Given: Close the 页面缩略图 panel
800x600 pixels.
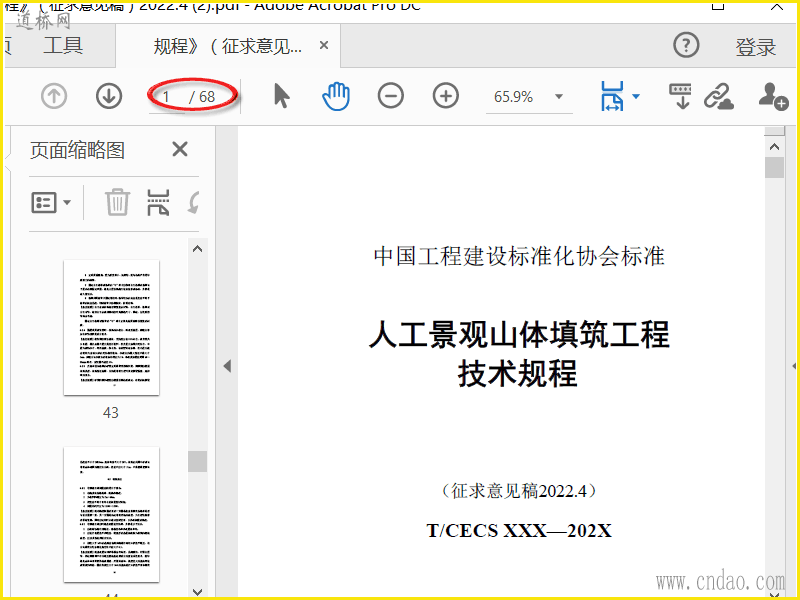Looking at the screenshot, I should click(180, 149).
